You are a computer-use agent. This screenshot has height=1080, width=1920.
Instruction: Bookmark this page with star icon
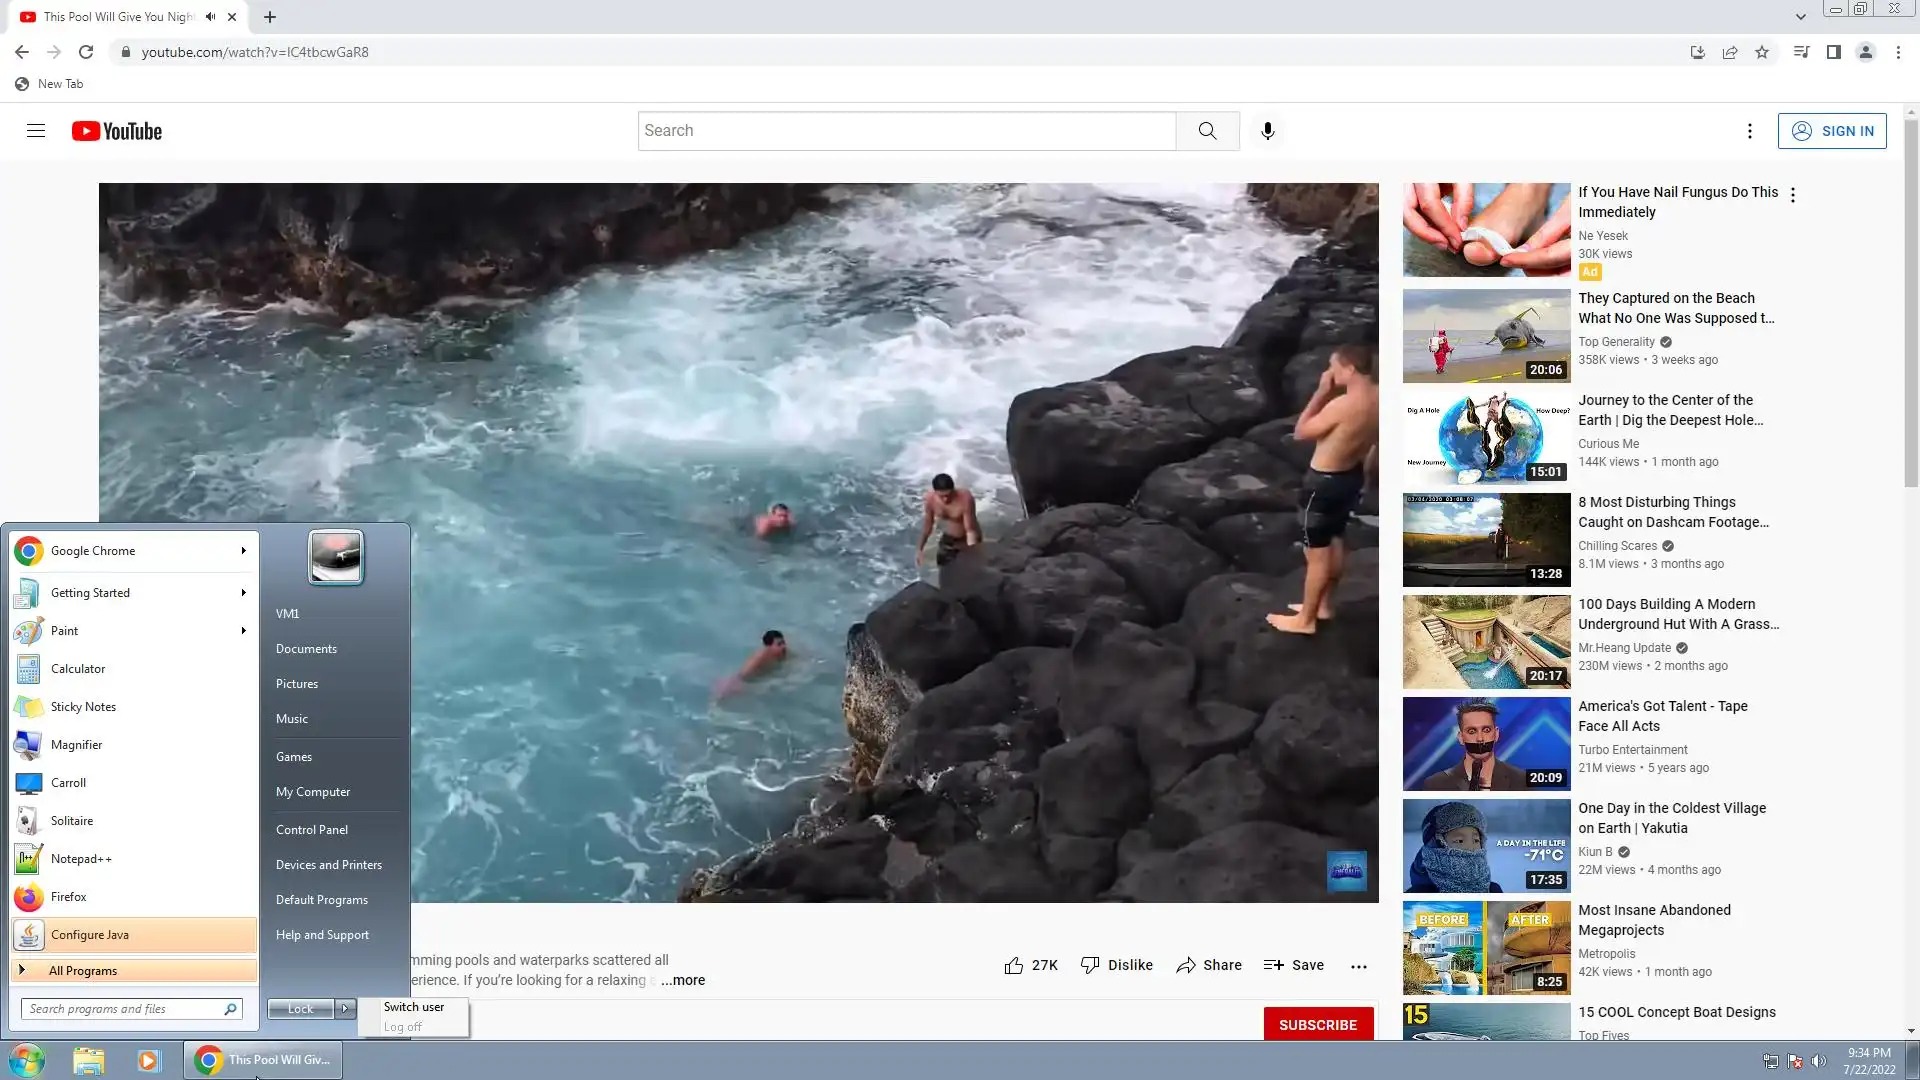[x=1762, y=52]
